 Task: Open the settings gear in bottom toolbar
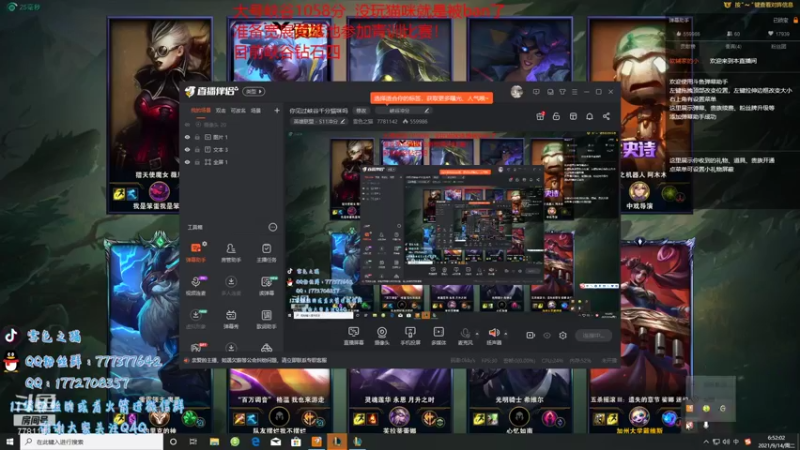(x=563, y=335)
